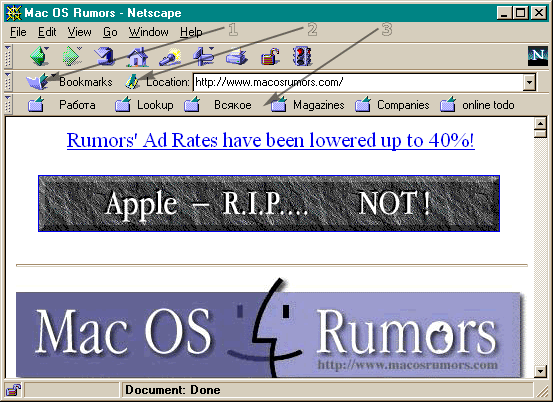Open the Edit menu

pos(47,32)
